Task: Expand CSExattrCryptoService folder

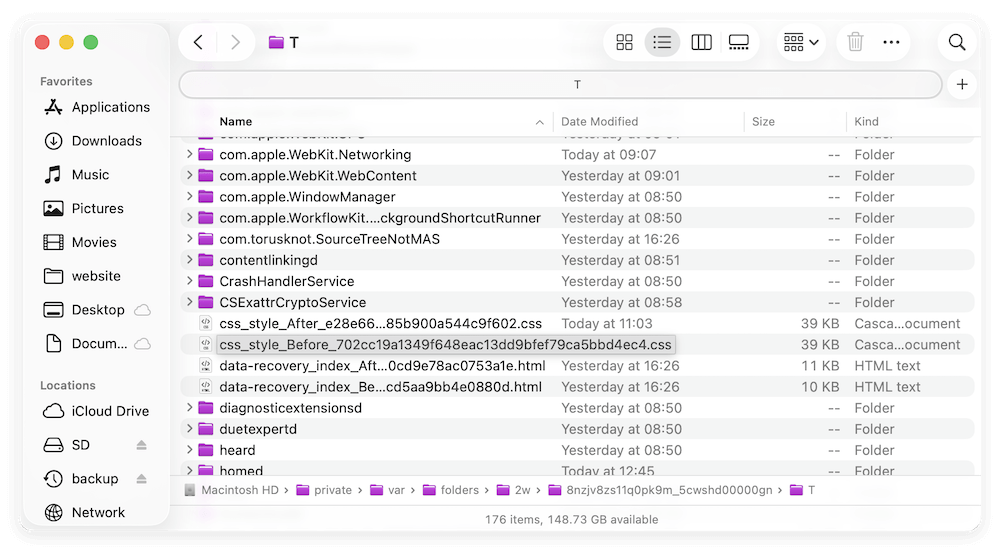Action: (189, 302)
